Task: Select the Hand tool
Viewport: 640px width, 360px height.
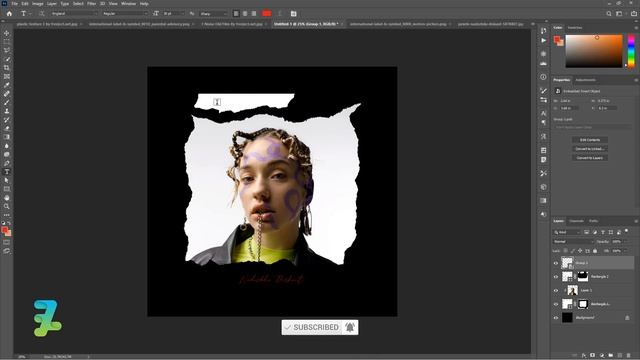Action: tap(7, 198)
